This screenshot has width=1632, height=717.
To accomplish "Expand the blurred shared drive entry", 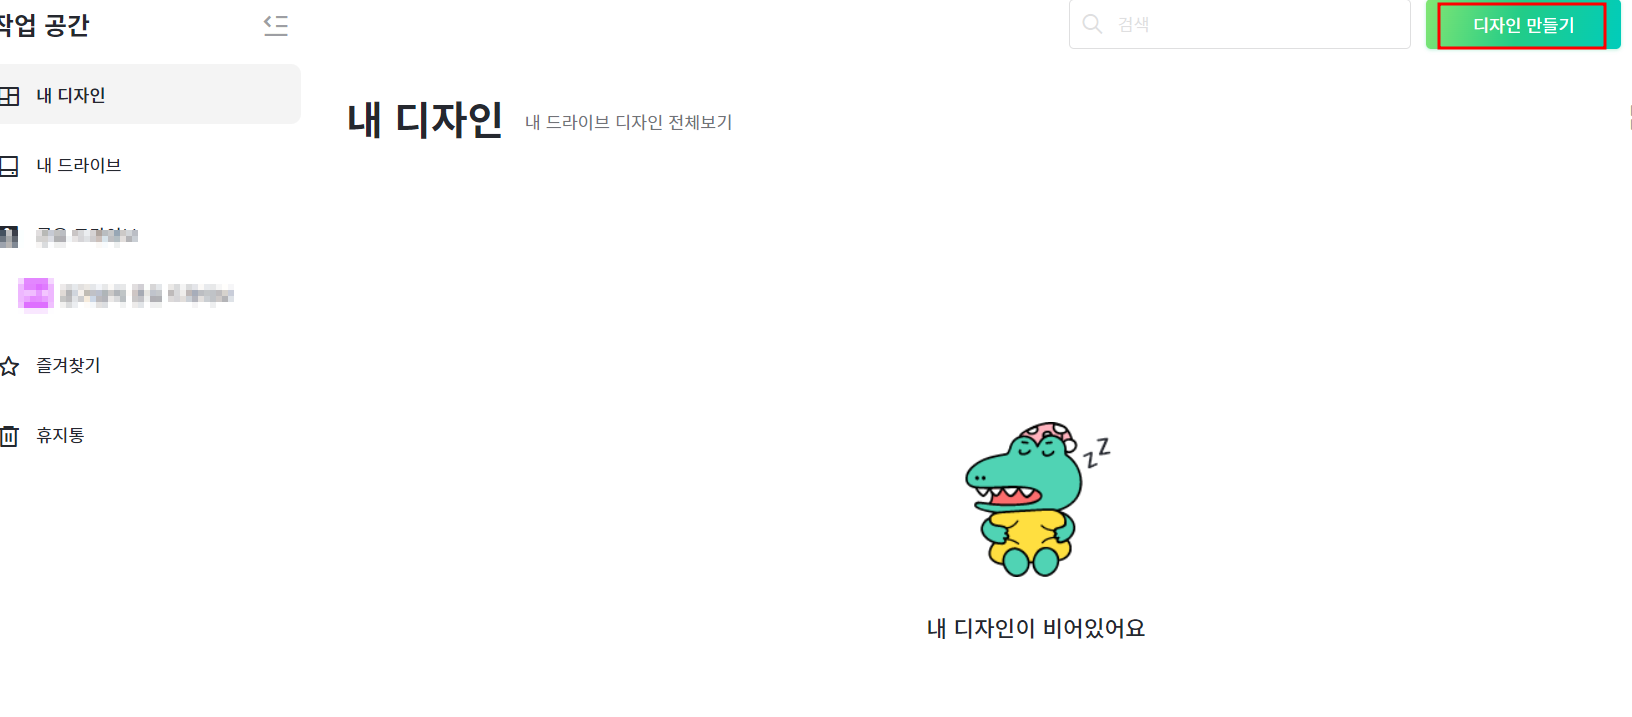I will click(150, 236).
